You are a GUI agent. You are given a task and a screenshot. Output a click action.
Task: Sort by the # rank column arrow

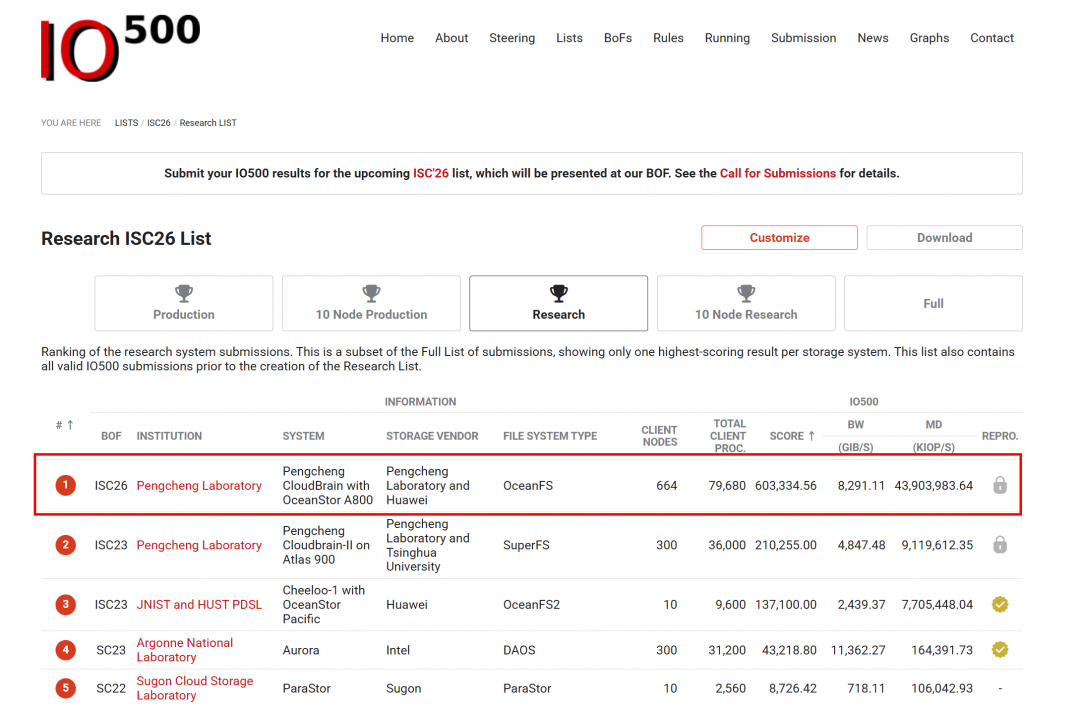70,425
